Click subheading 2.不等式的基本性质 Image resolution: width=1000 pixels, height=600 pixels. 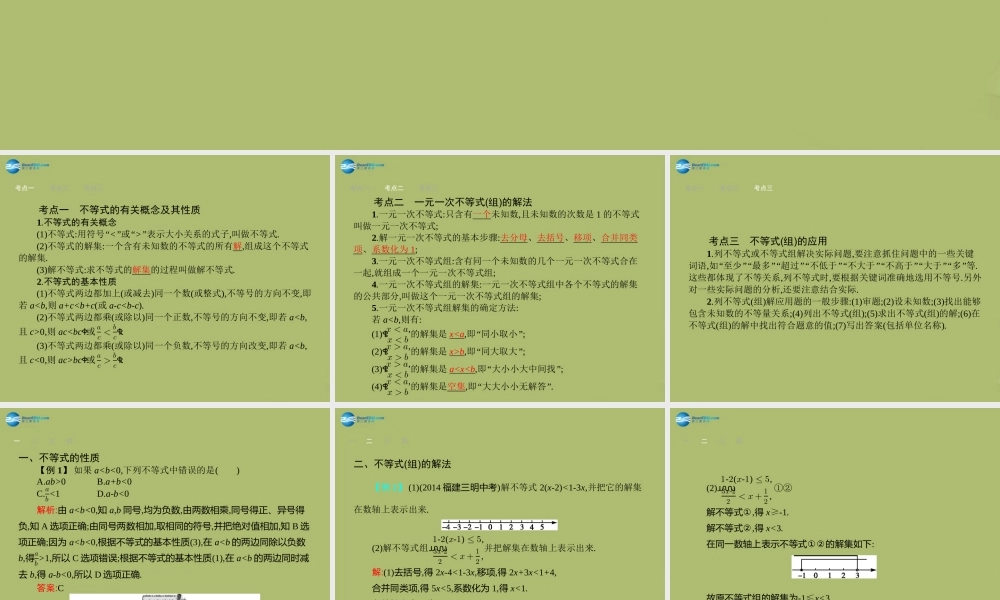tap(77, 281)
